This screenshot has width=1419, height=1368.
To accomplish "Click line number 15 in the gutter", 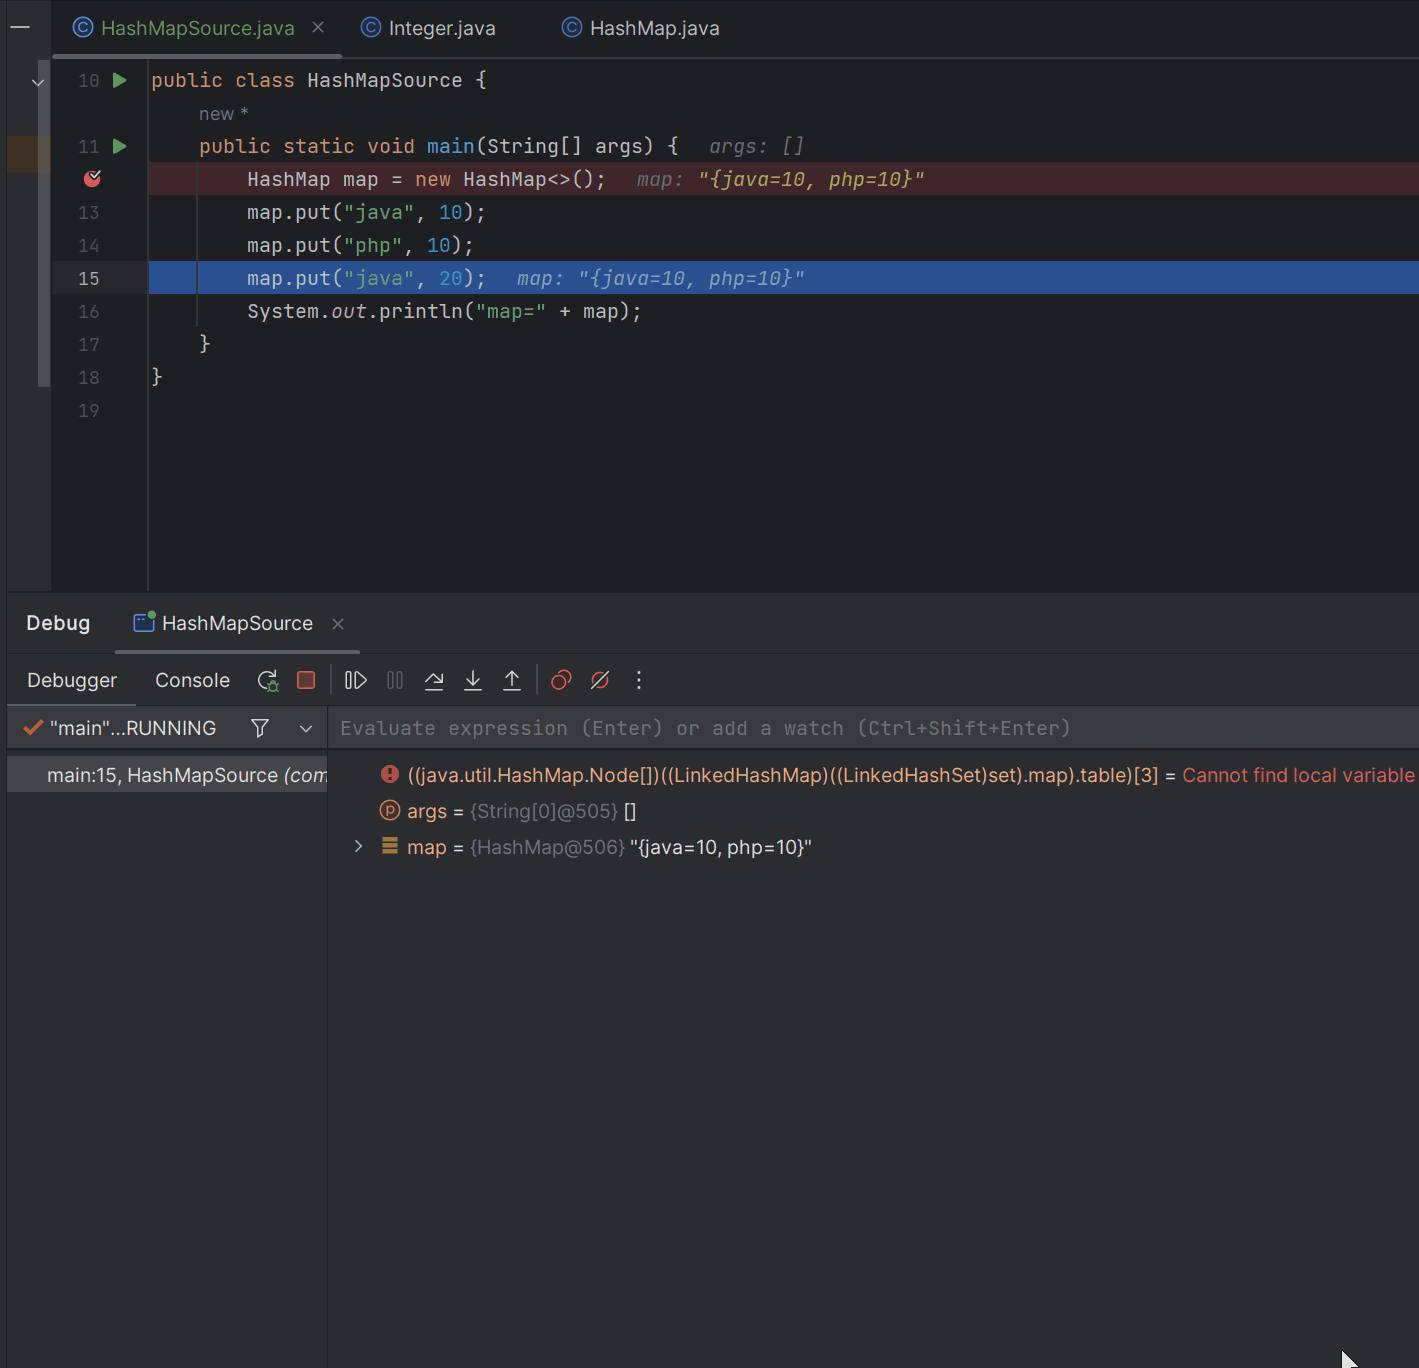I will (89, 278).
